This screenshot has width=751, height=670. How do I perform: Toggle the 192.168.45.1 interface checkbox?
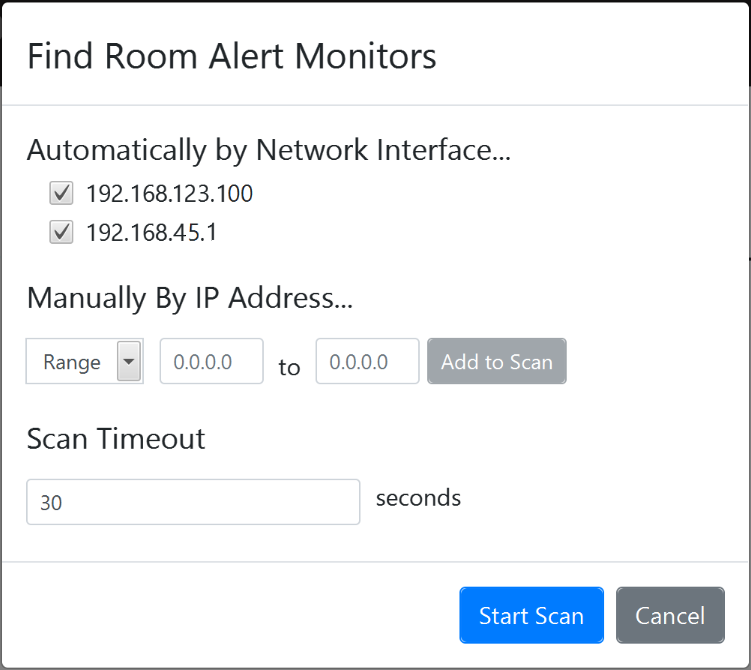click(62, 233)
